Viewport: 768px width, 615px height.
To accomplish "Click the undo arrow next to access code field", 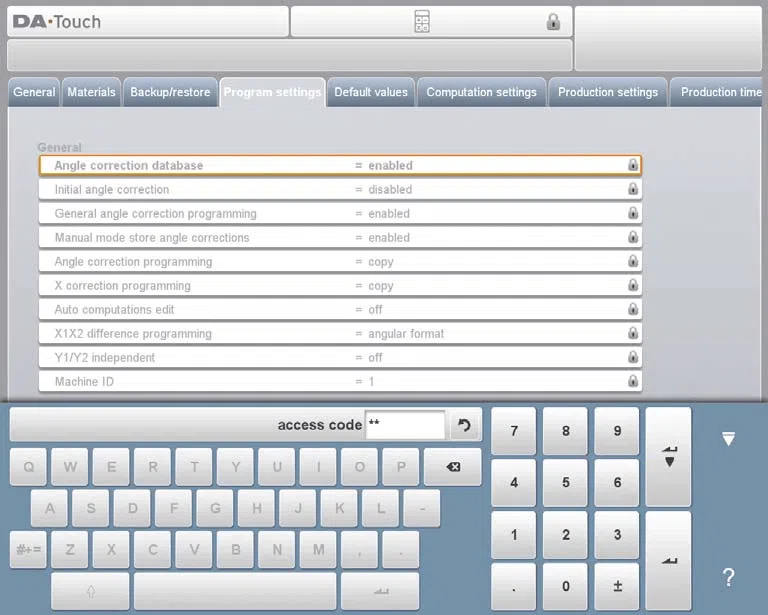I will (x=464, y=425).
